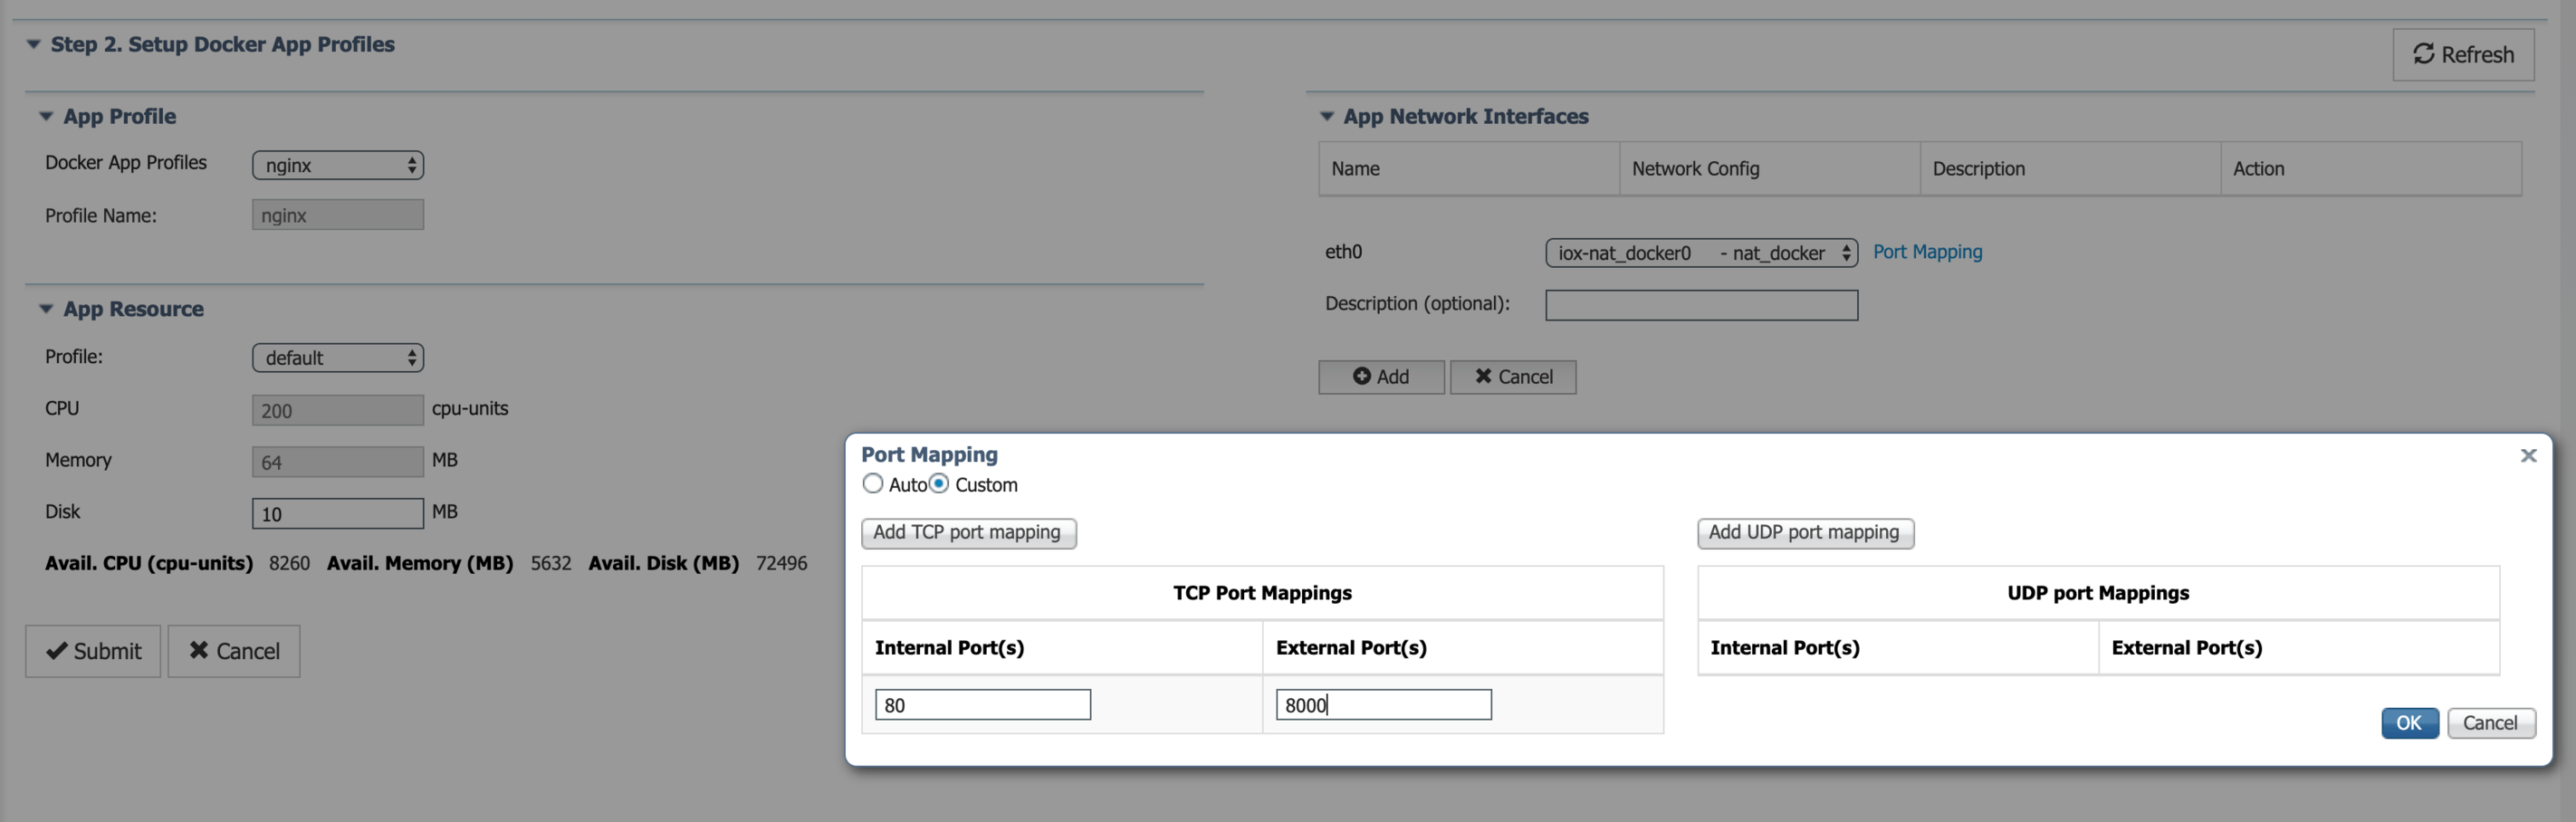Click the X icon on the Cancel button
The height and width of the screenshot is (822, 2576).
(x=200, y=651)
